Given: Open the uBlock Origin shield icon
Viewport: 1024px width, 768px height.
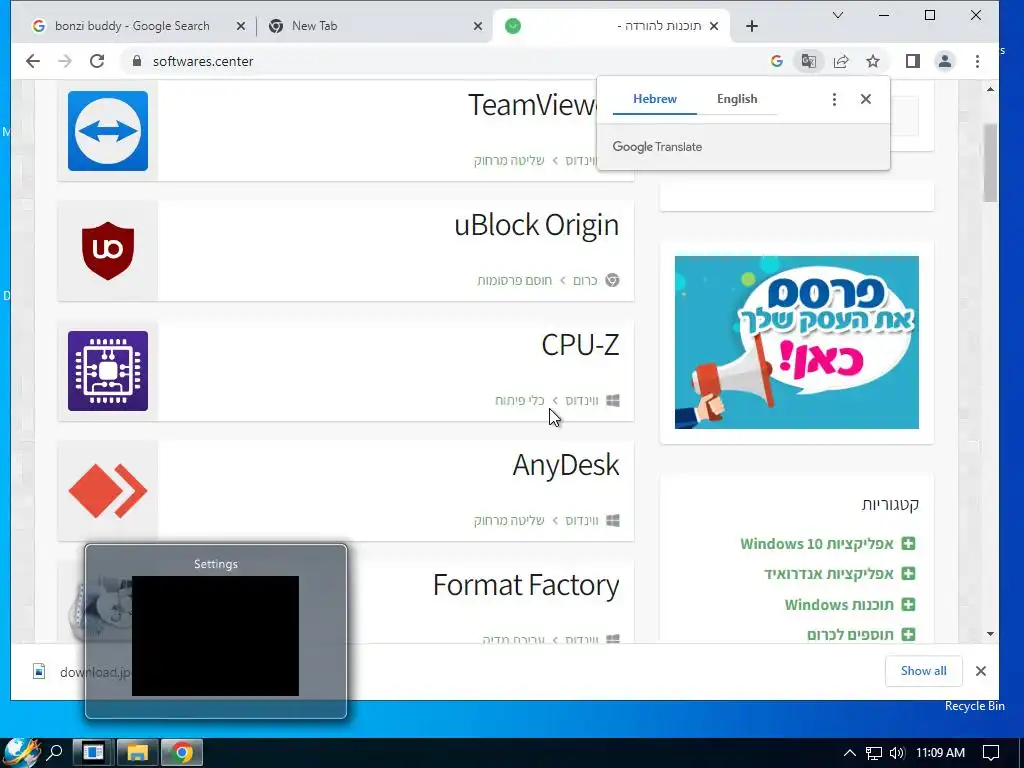Looking at the screenshot, I should pos(108,251).
